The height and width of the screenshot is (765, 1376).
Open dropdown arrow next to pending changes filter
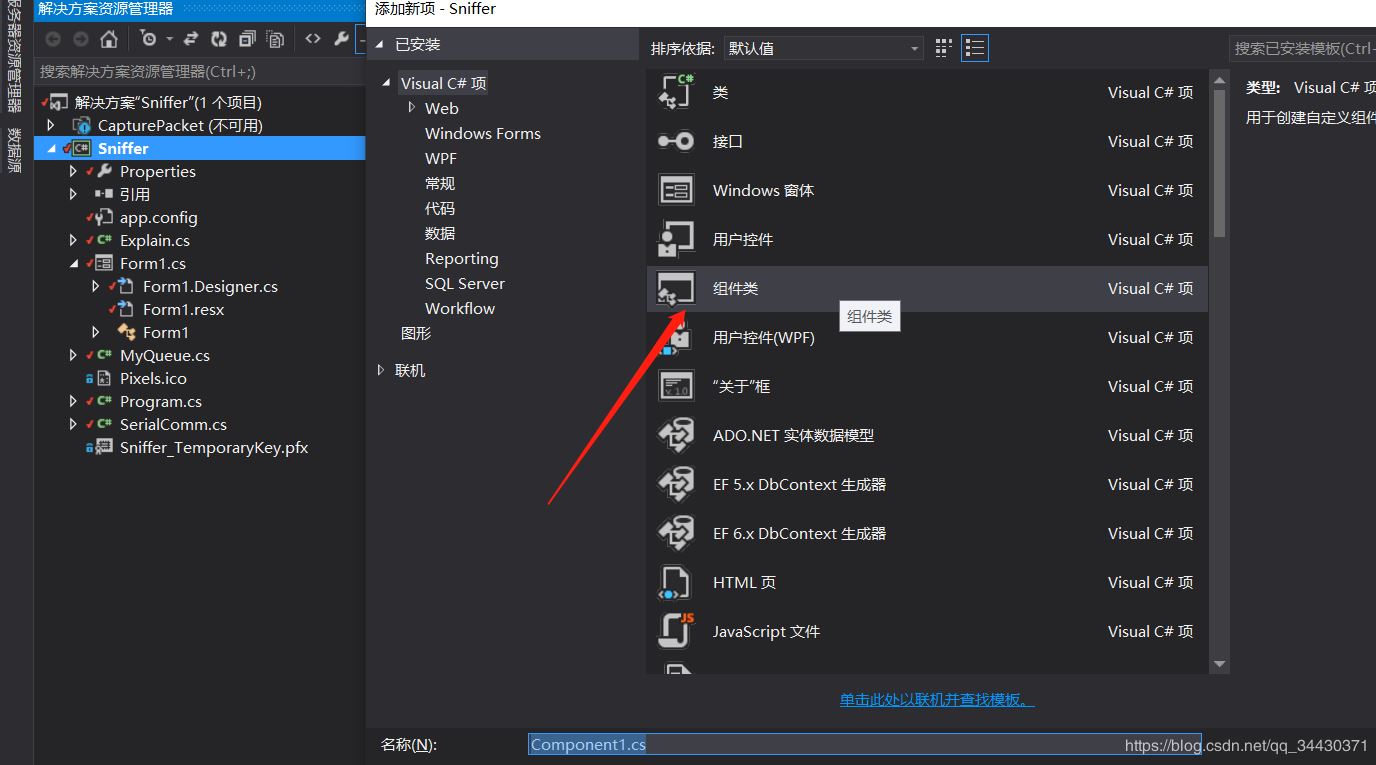click(x=169, y=39)
